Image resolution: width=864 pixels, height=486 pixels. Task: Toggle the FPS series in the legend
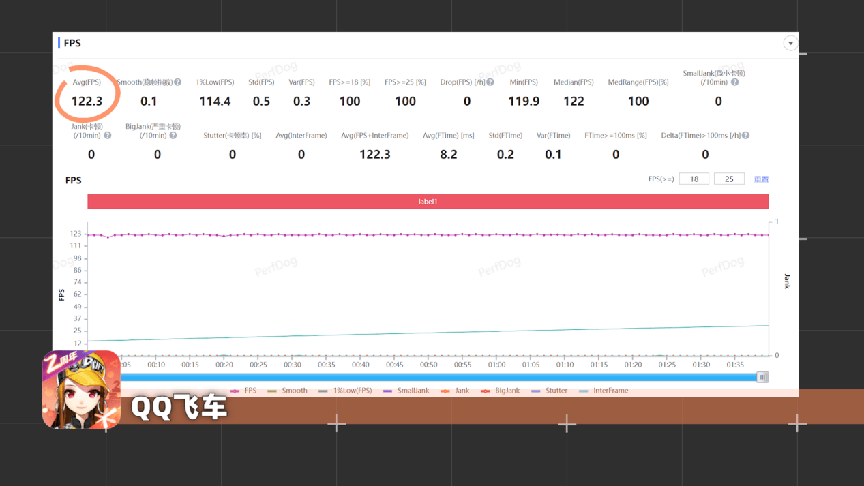[x=245, y=391]
